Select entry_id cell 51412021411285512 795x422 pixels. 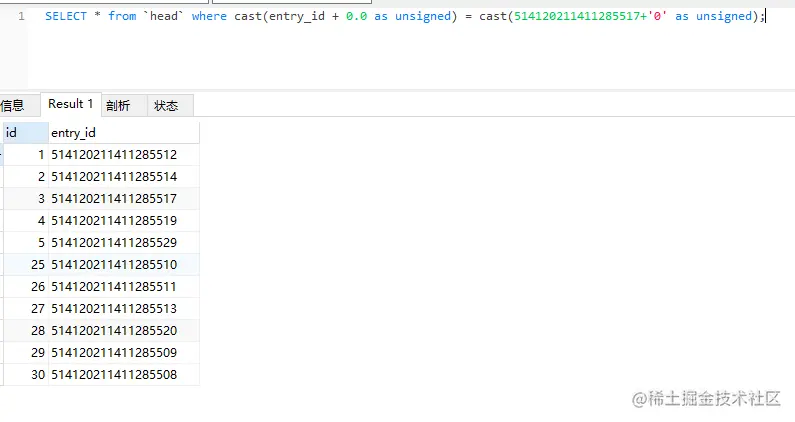pyautogui.click(x=124, y=155)
